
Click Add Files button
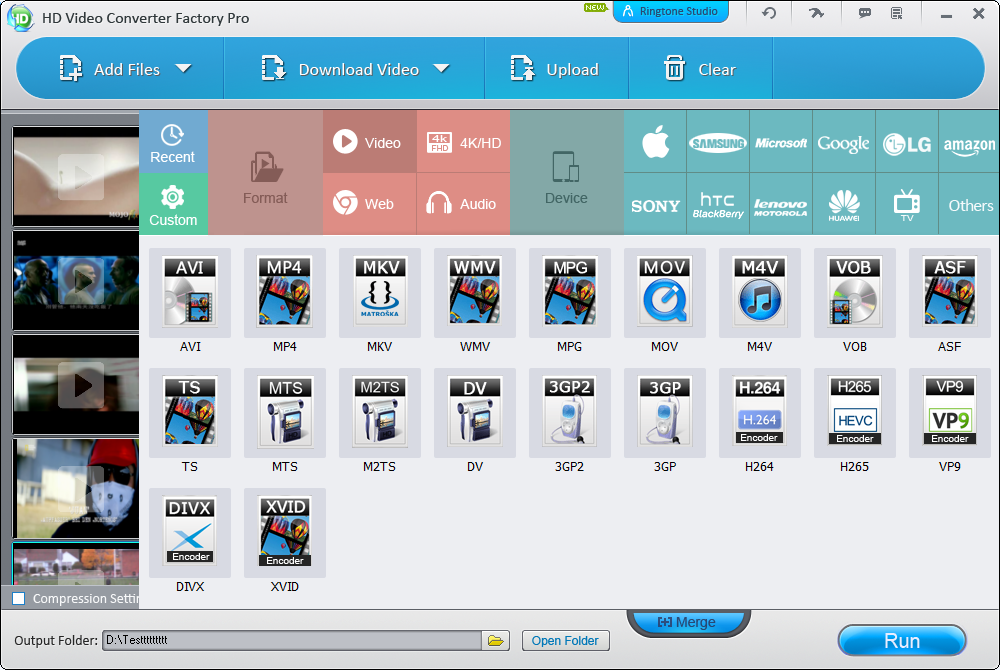[109, 69]
